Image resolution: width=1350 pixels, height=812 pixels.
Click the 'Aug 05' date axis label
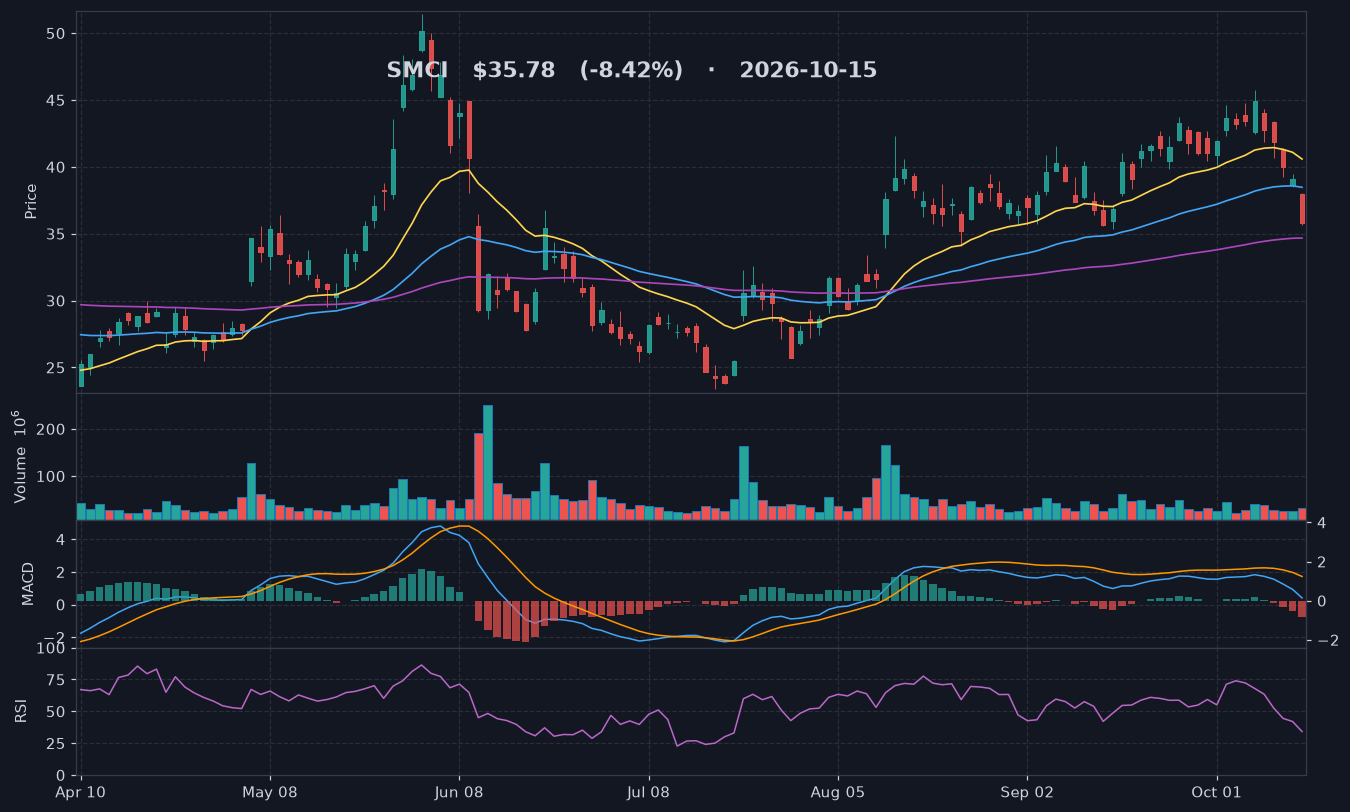[838, 793]
